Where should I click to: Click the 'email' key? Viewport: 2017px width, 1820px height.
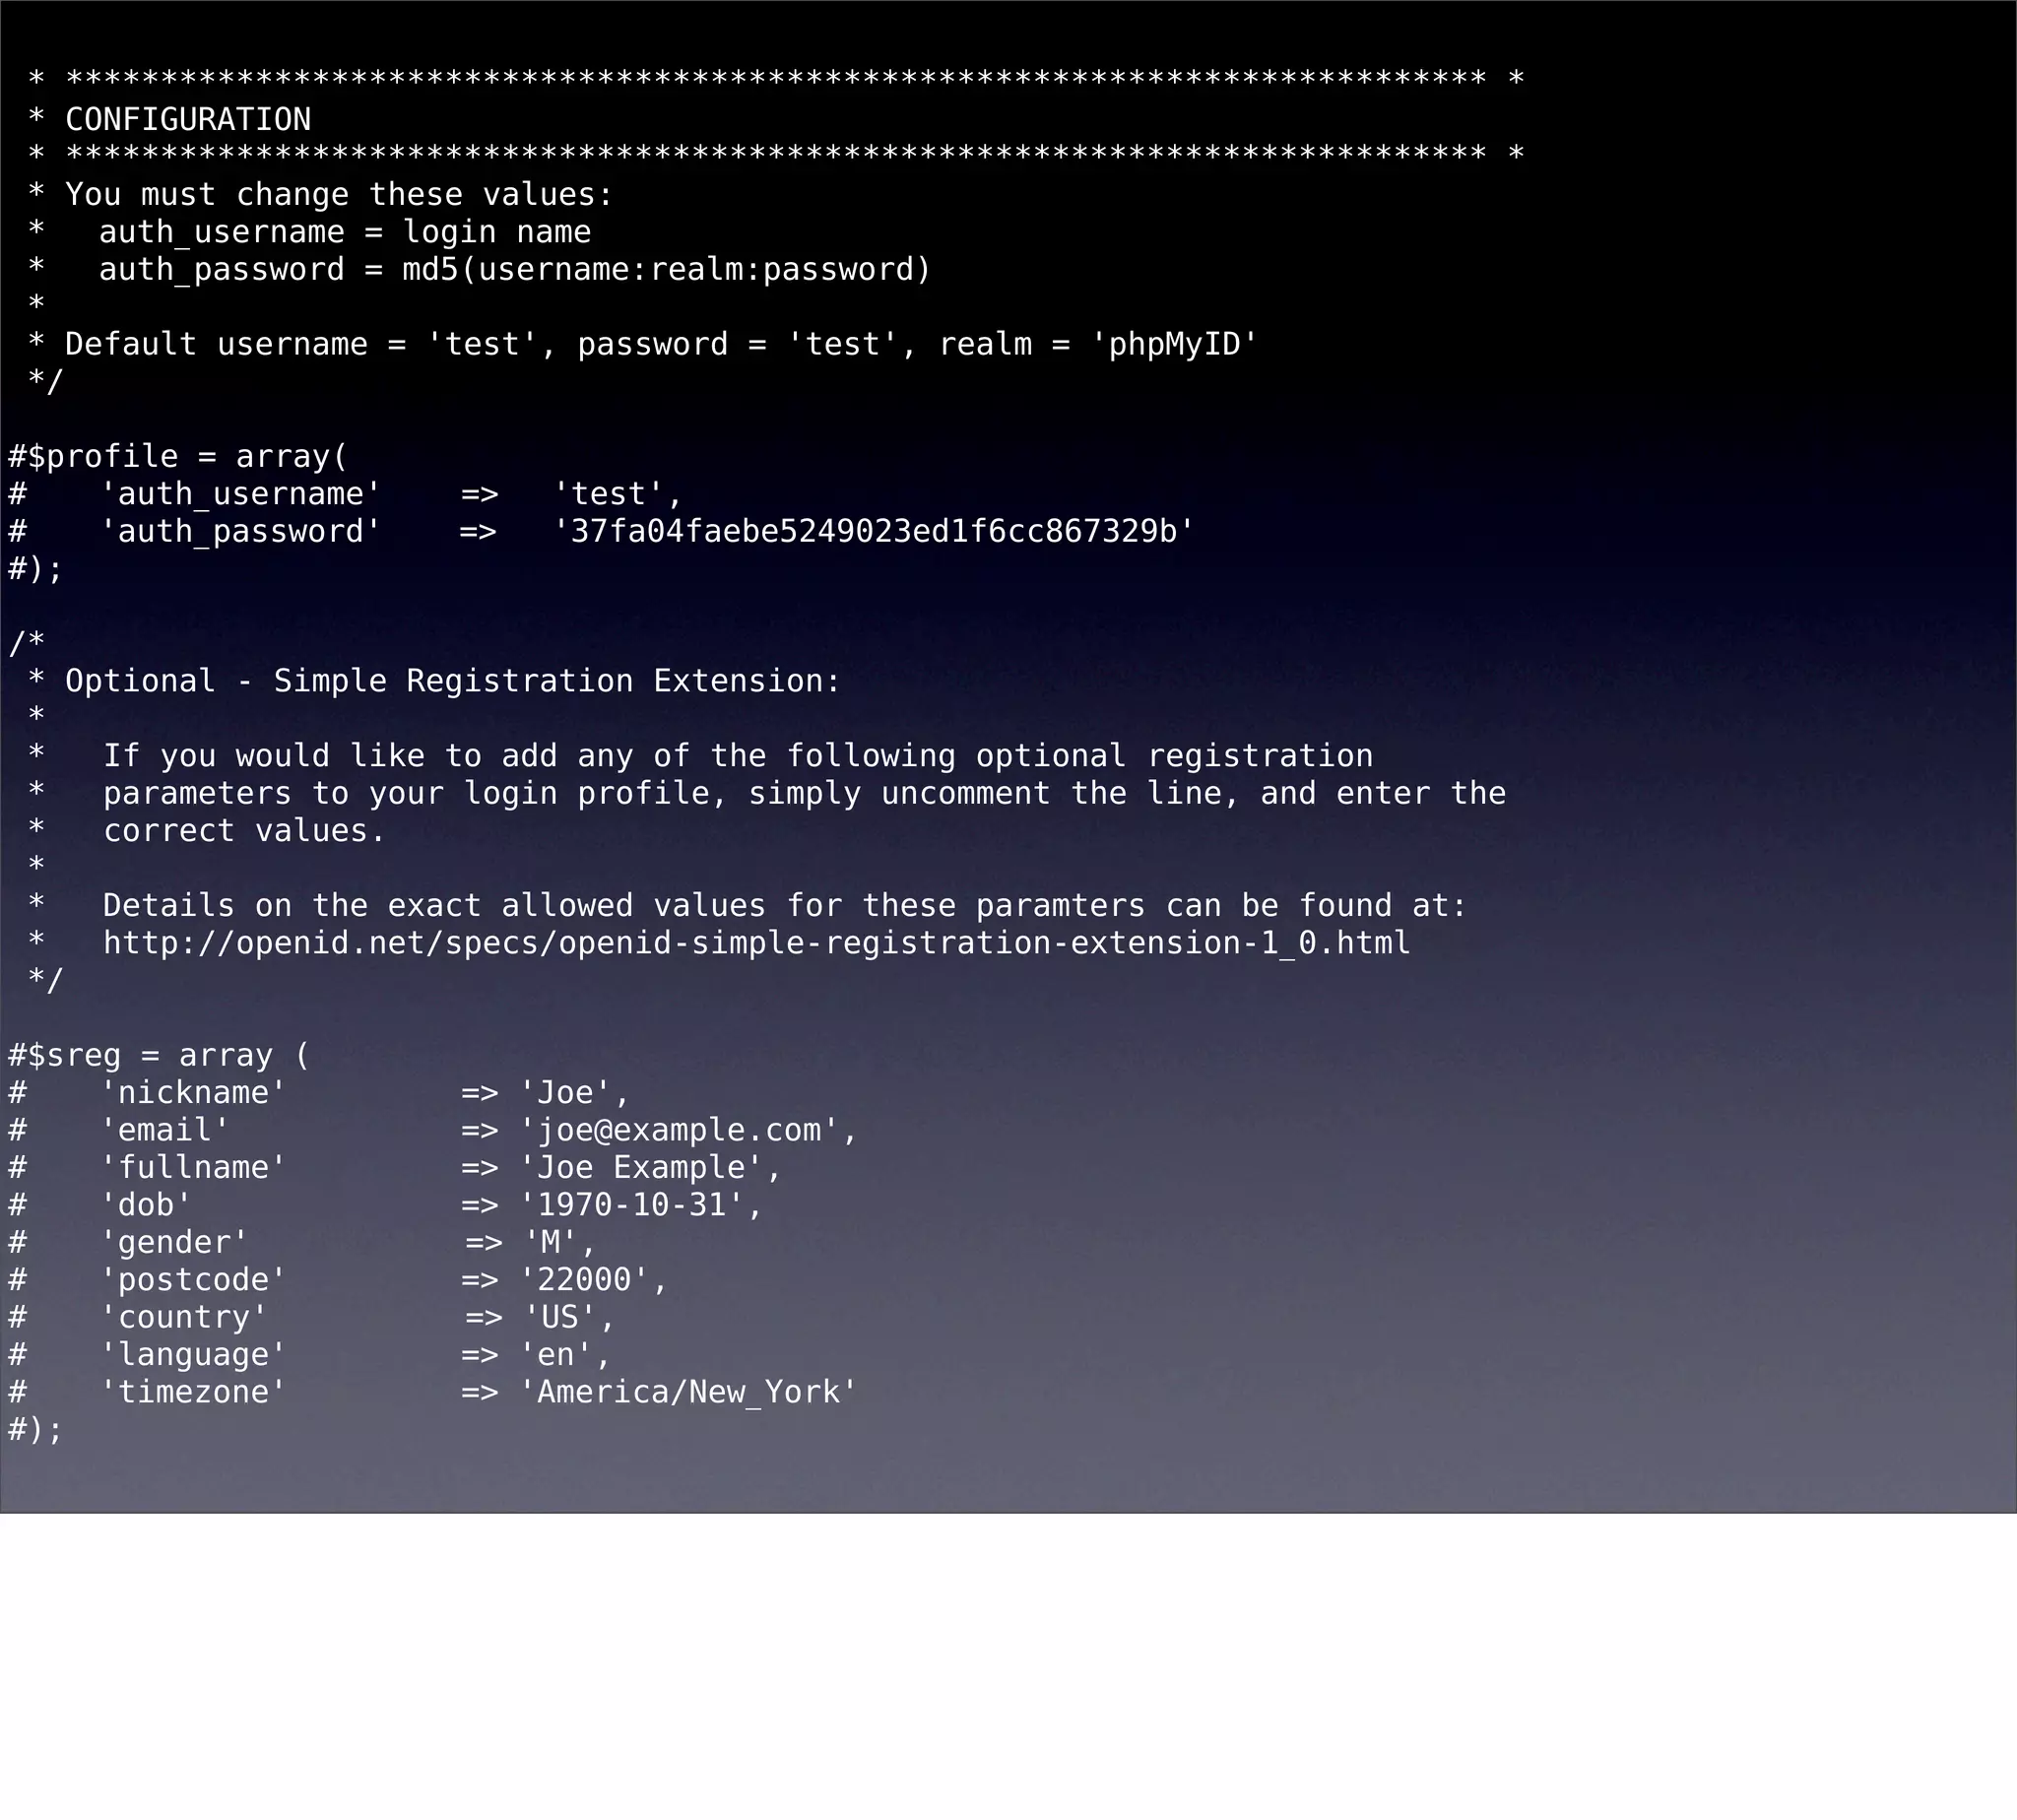(165, 1131)
